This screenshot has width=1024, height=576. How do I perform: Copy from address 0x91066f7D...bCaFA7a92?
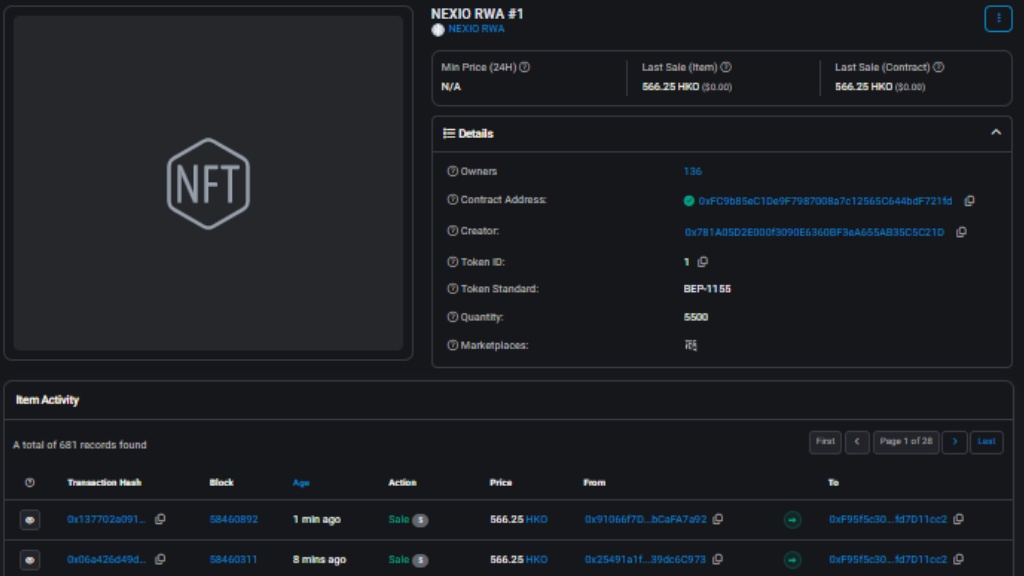pyautogui.click(x=718, y=519)
